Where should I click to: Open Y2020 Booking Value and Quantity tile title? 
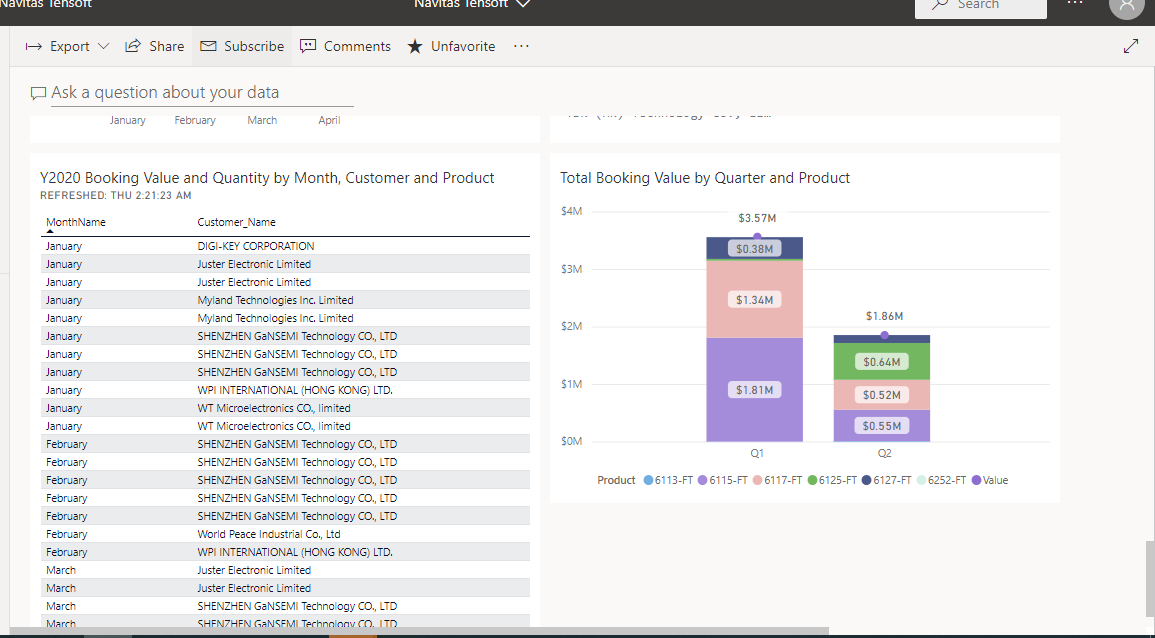[267, 178]
